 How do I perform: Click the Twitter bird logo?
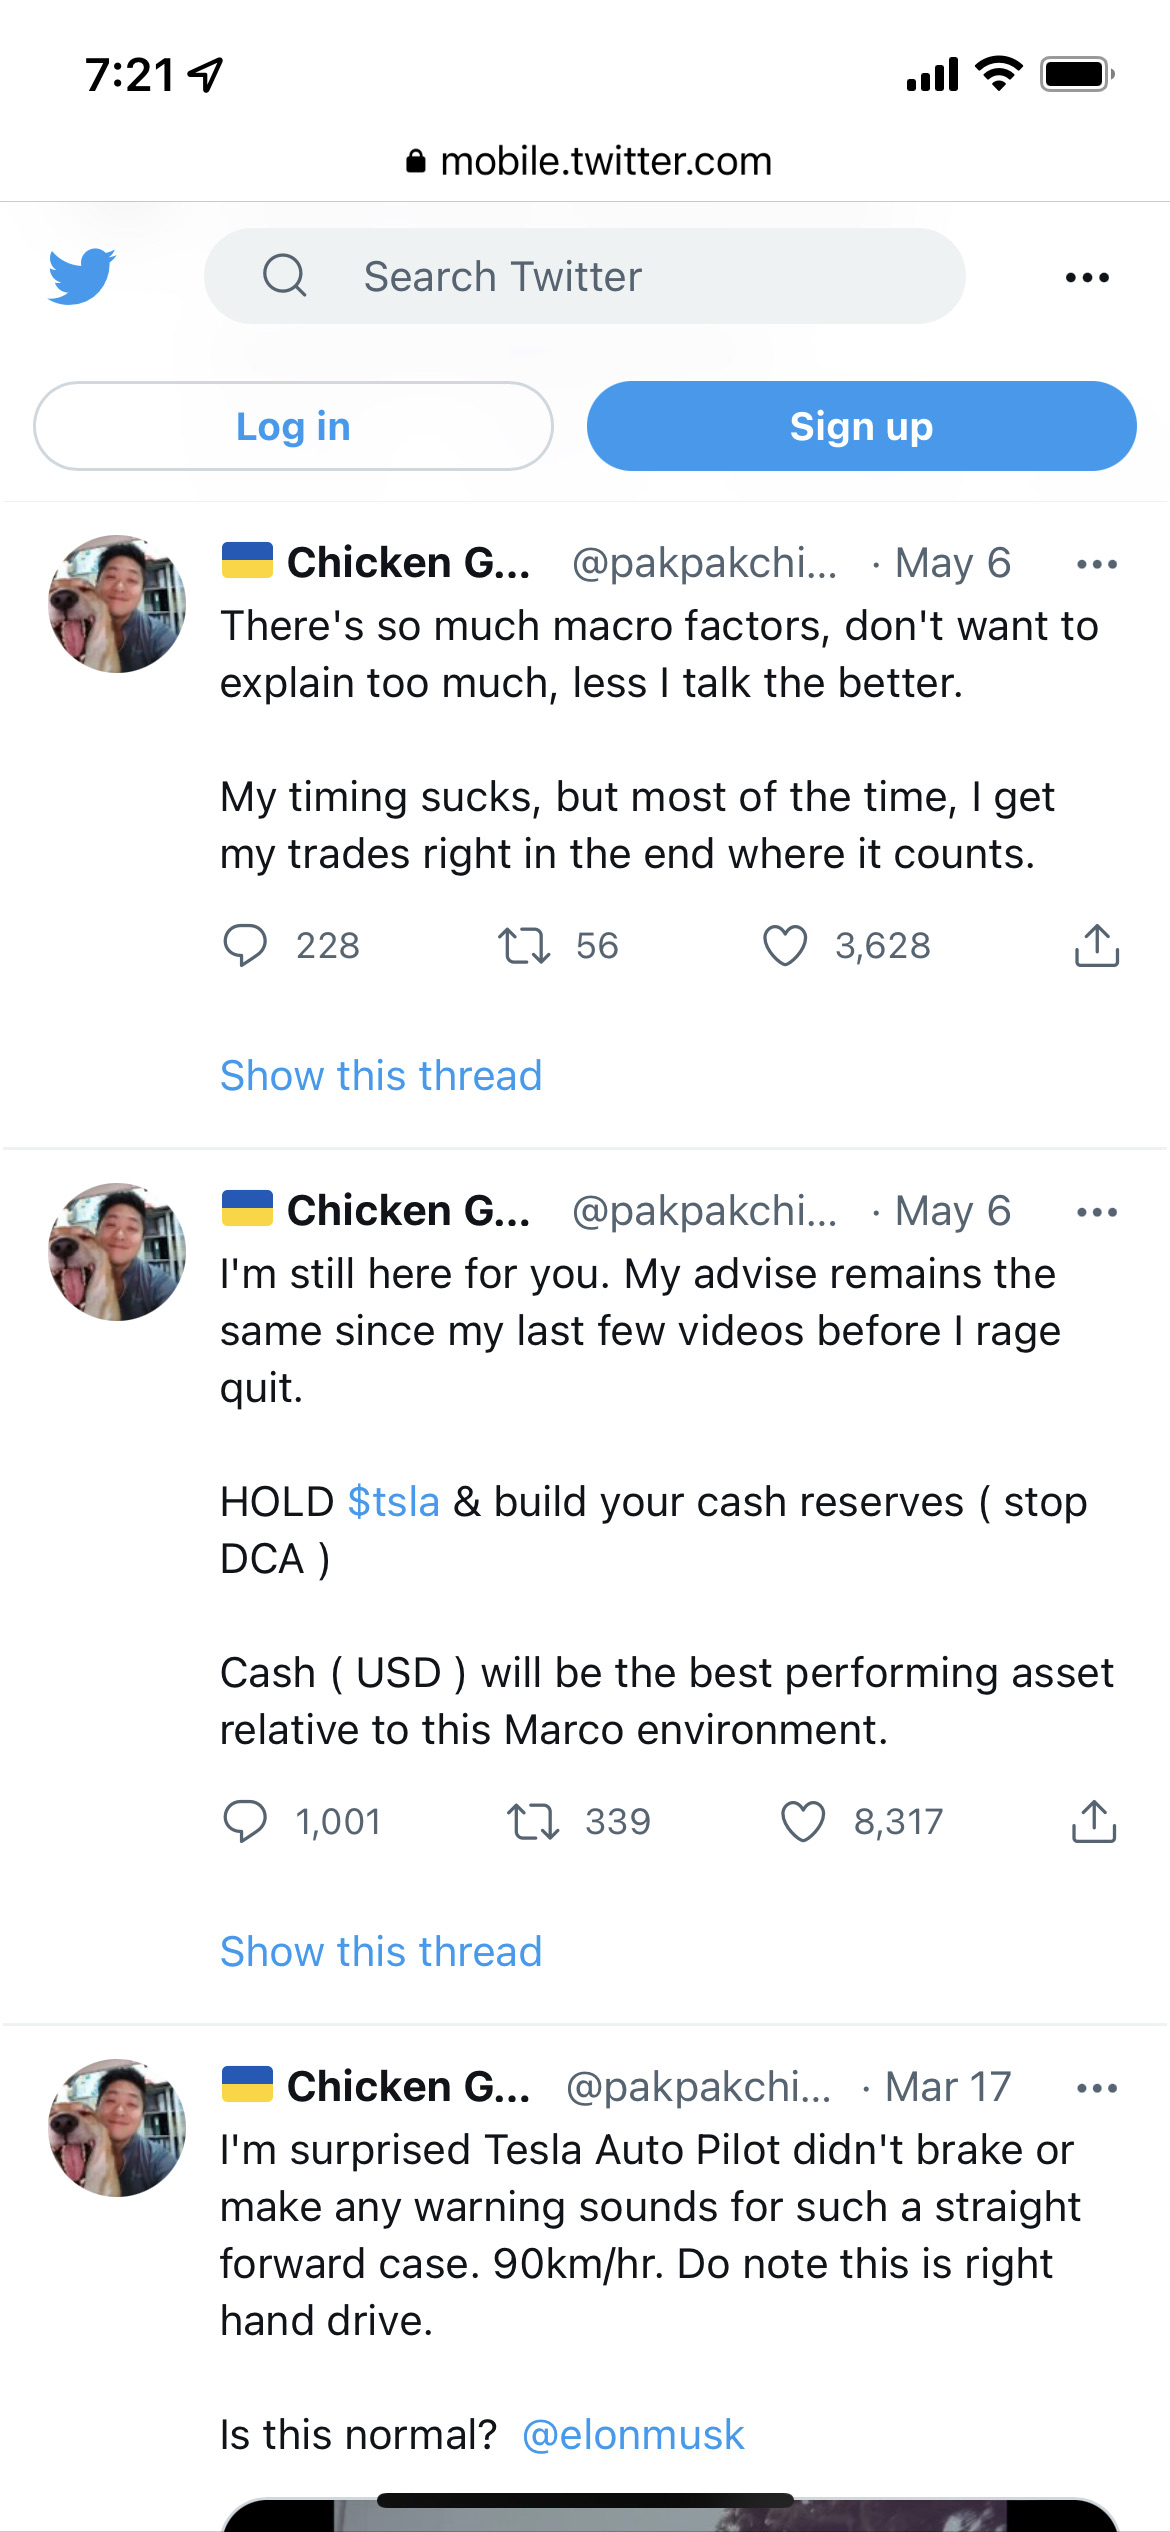point(82,276)
